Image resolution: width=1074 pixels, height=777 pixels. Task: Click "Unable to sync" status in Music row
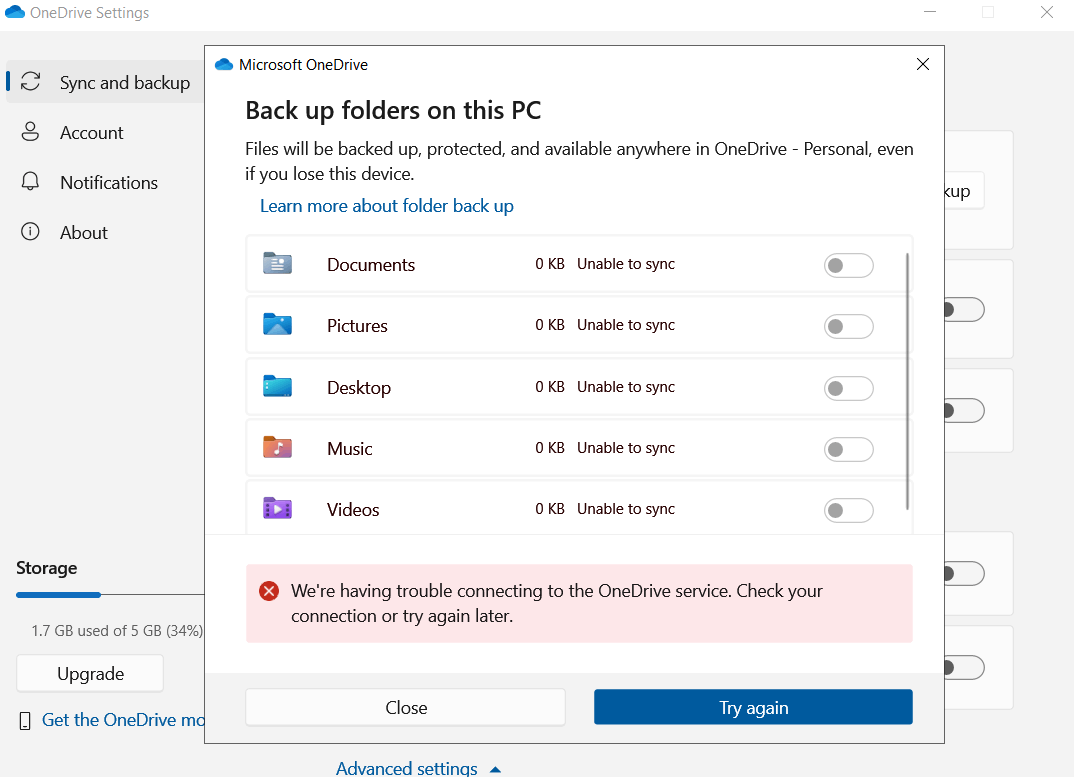(625, 447)
